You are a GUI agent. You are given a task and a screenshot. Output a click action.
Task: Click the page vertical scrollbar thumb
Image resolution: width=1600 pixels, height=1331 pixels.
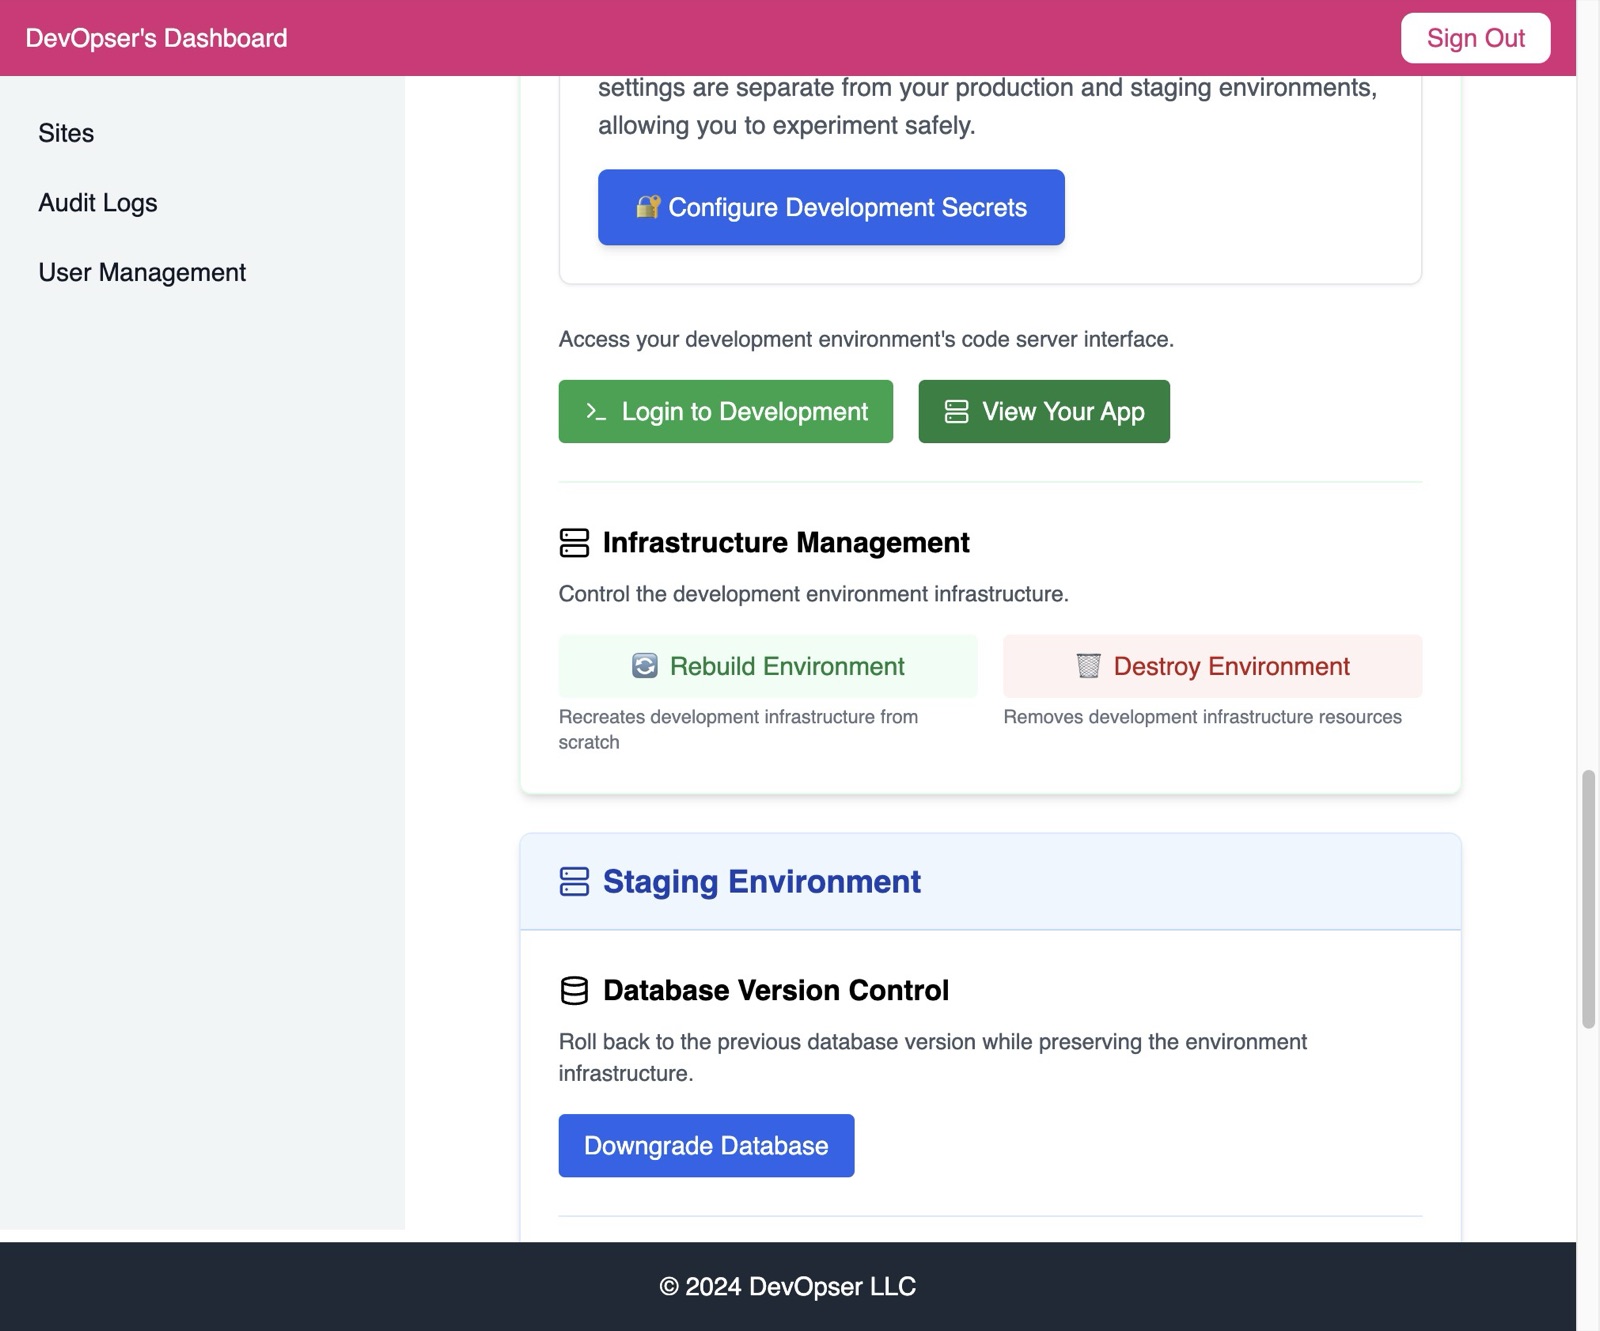click(1588, 899)
